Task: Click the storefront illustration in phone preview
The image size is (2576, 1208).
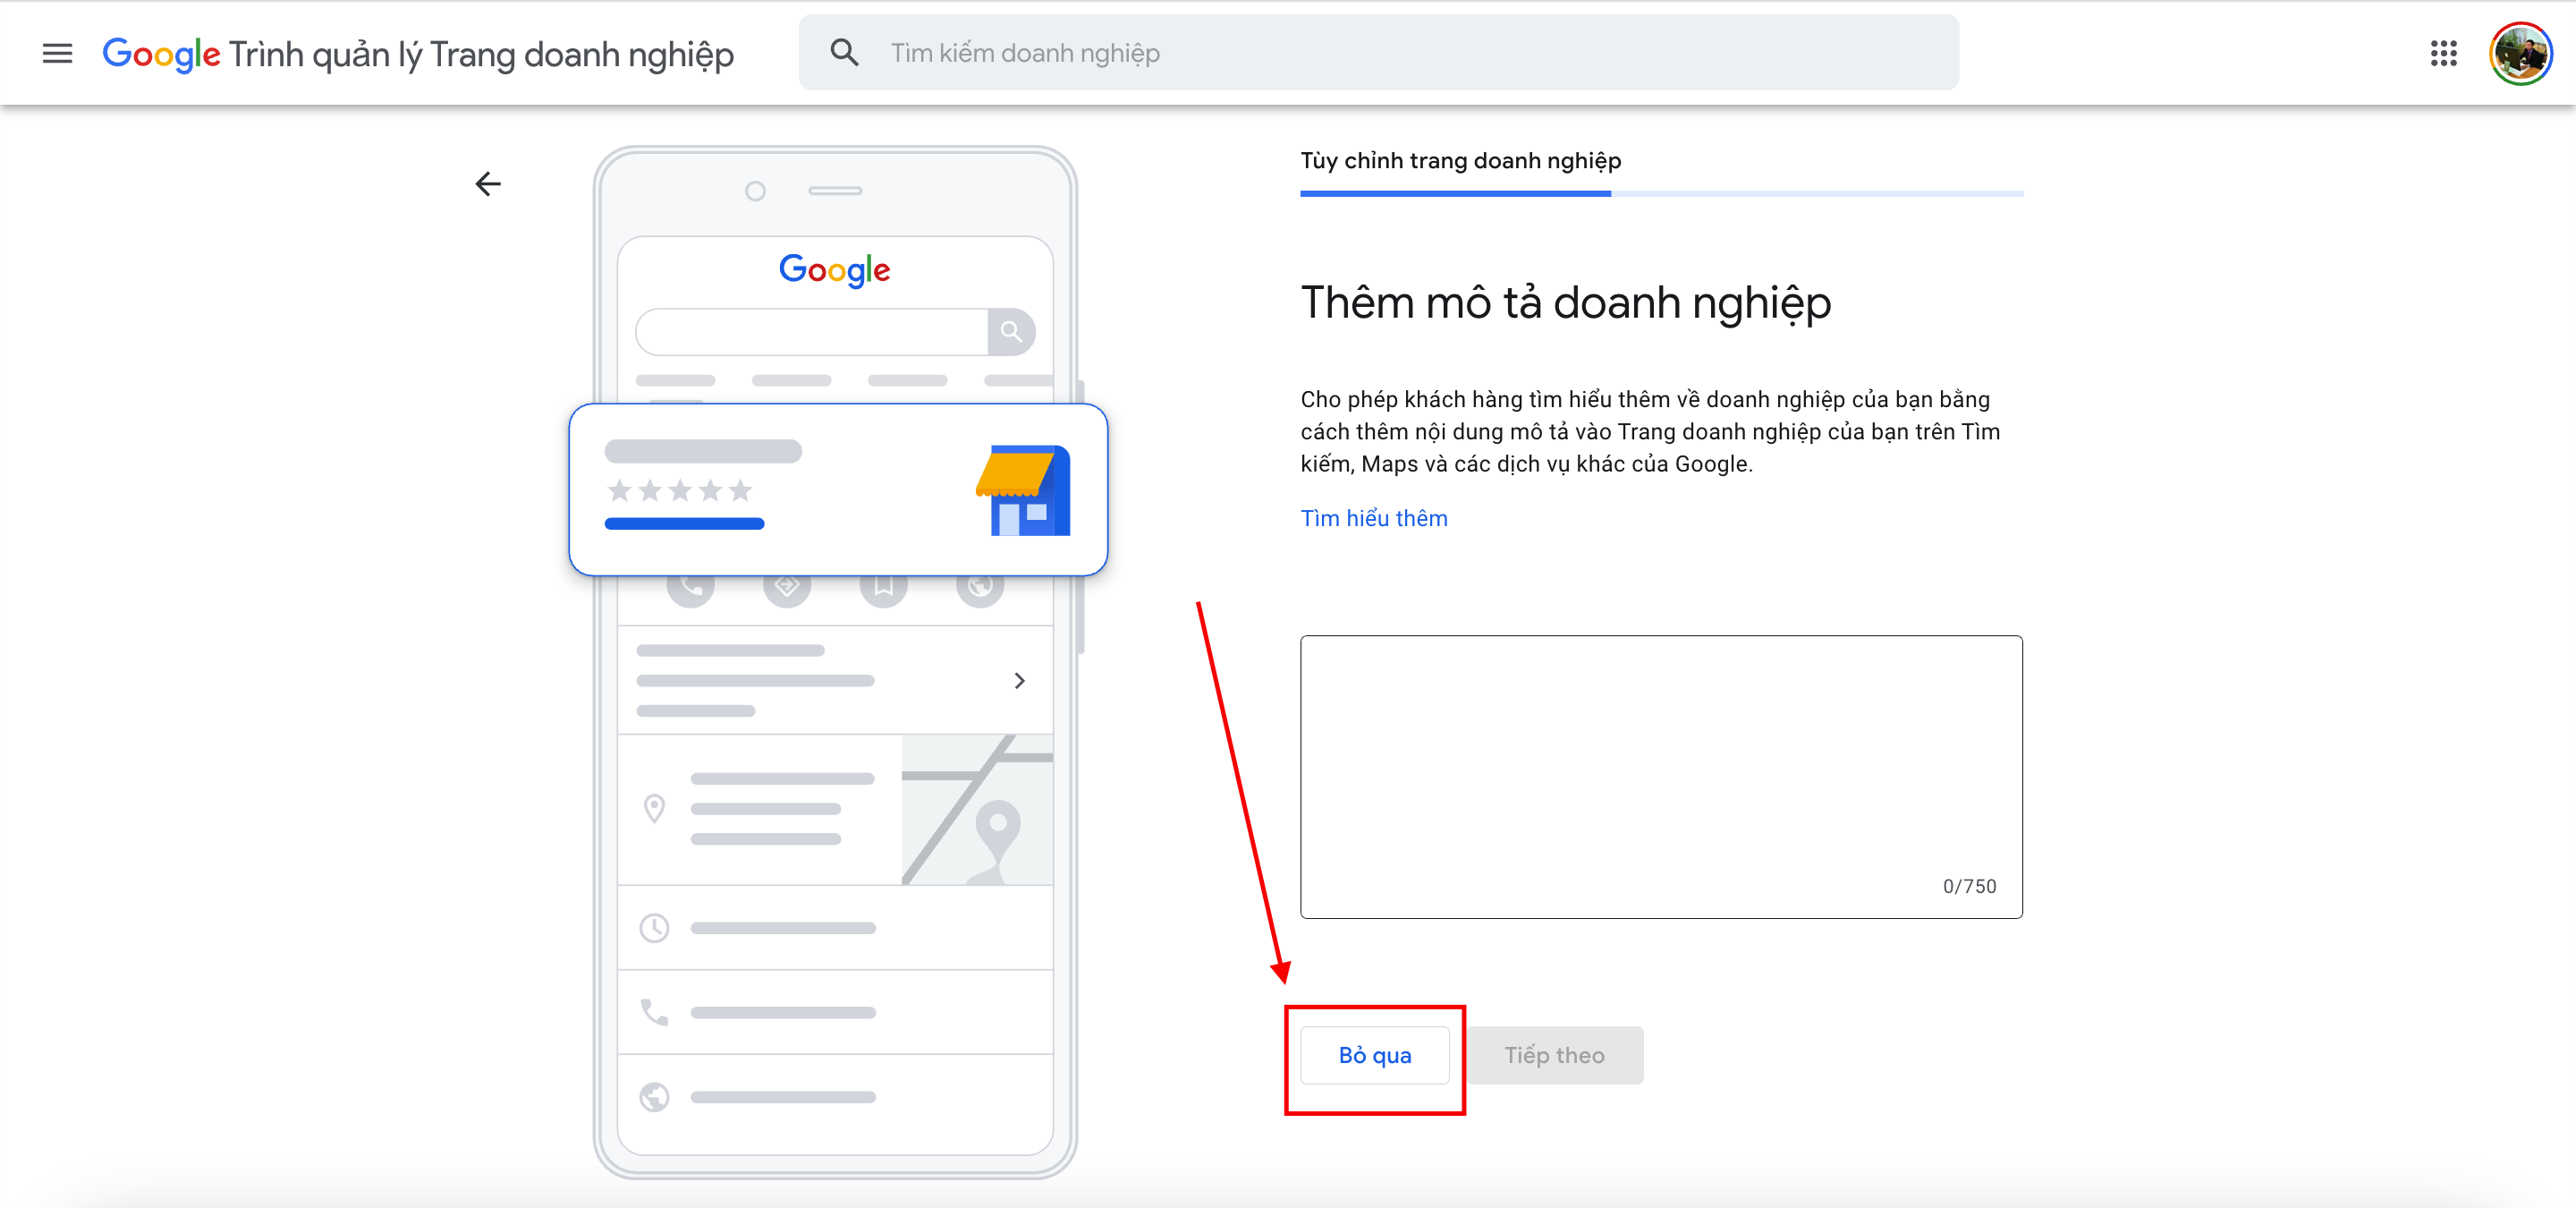Action: tap(1023, 490)
